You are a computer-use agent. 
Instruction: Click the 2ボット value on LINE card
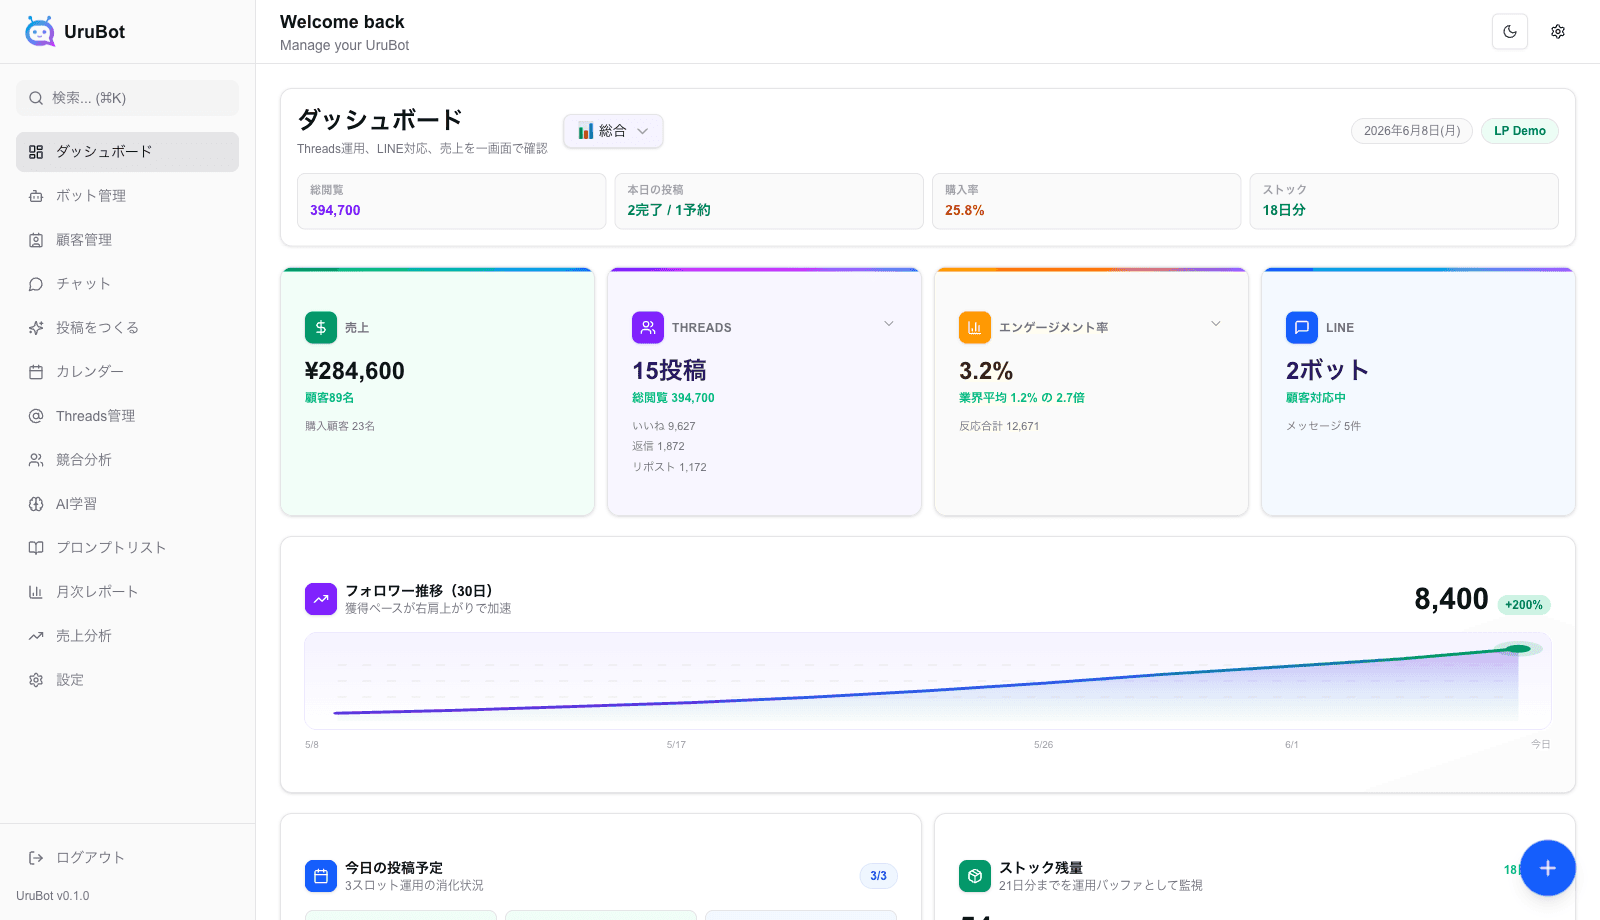1327,371
